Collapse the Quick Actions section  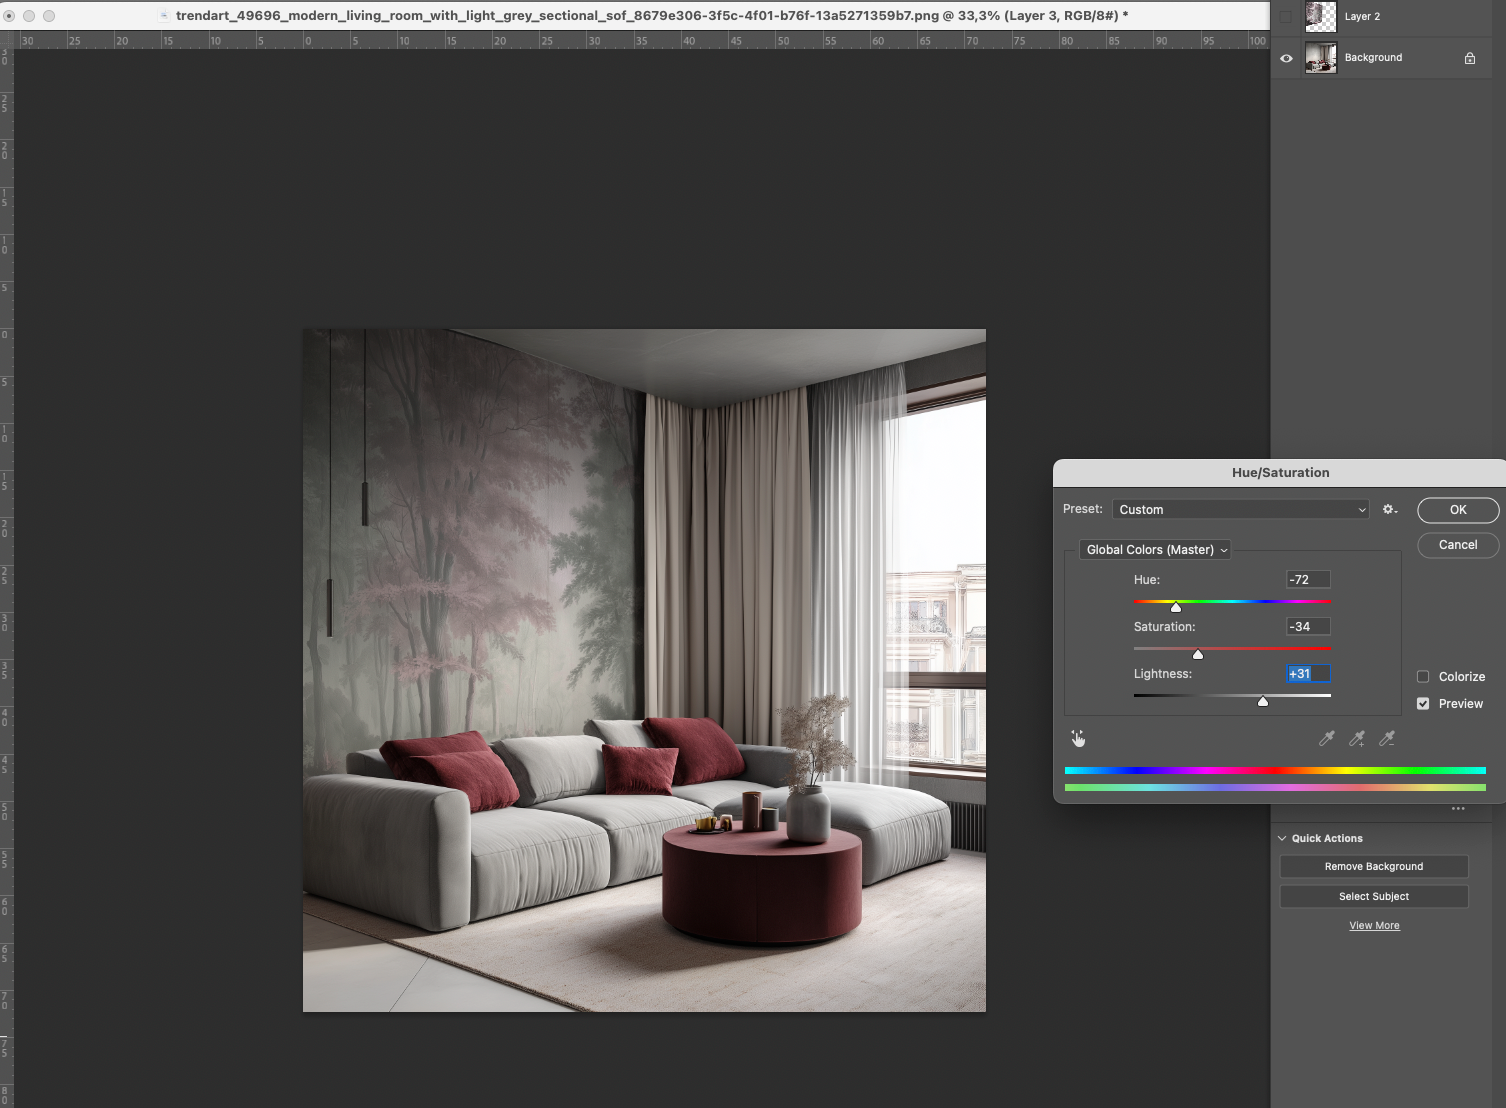pyautogui.click(x=1282, y=839)
